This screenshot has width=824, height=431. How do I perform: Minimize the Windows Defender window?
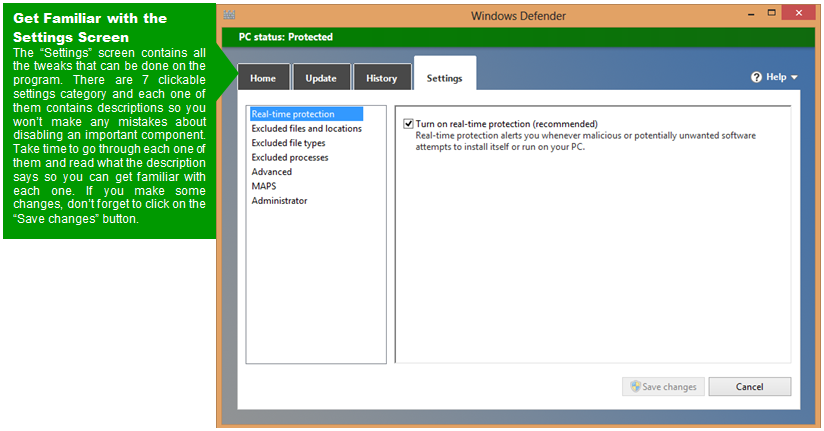pyautogui.click(x=751, y=13)
